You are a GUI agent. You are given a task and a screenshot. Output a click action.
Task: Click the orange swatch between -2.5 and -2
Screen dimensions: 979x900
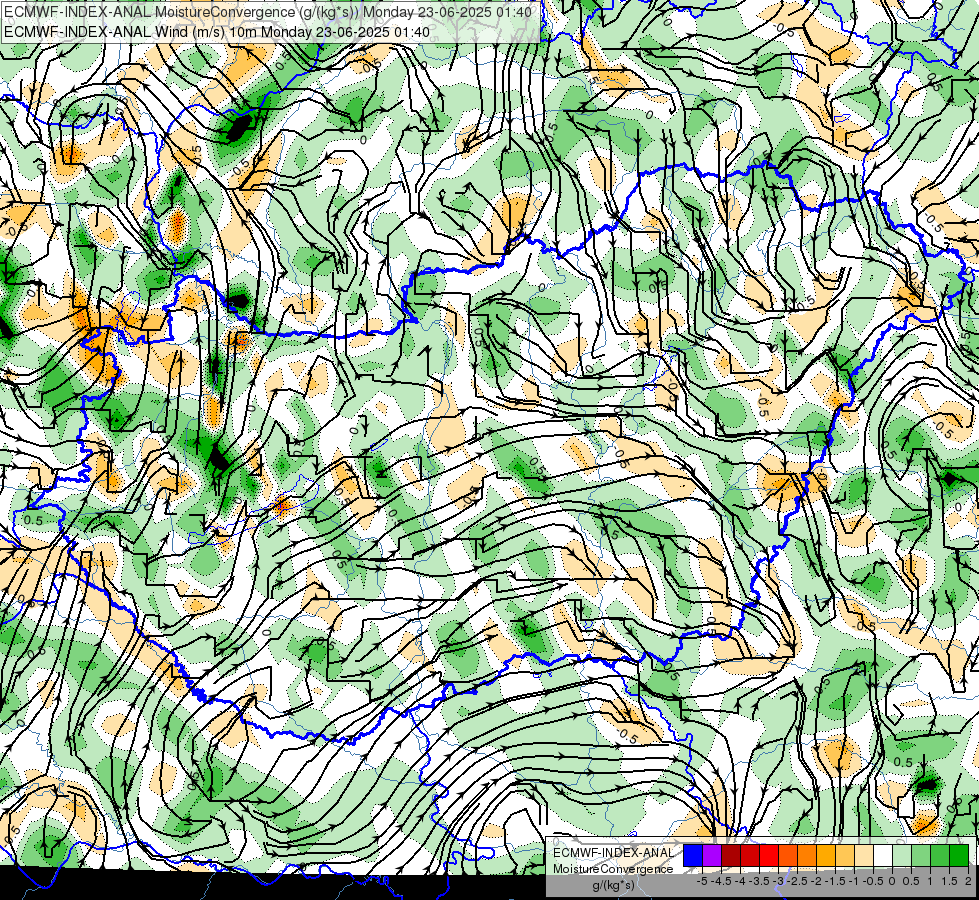click(807, 856)
